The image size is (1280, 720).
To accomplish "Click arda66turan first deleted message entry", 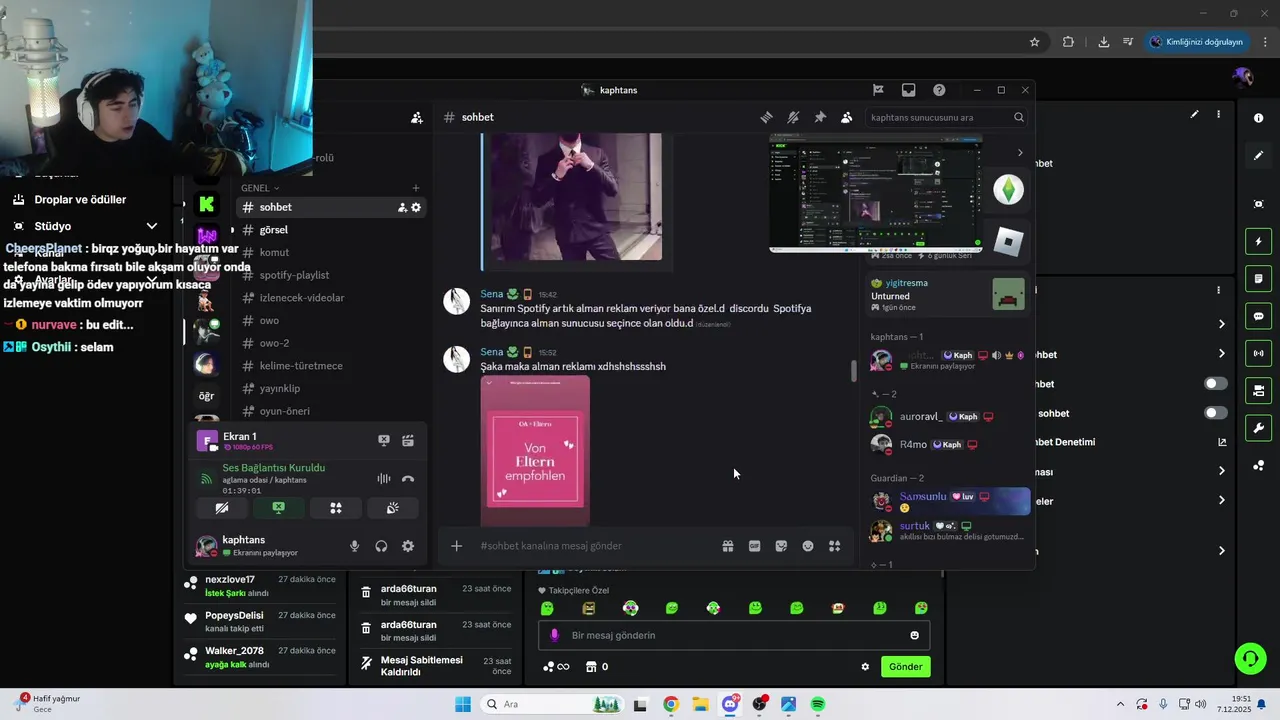I will (x=435, y=595).
